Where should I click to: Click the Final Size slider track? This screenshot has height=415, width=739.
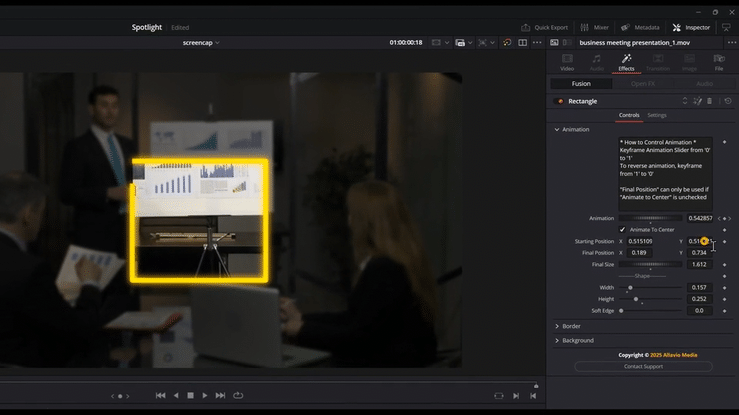[x=650, y=264]
